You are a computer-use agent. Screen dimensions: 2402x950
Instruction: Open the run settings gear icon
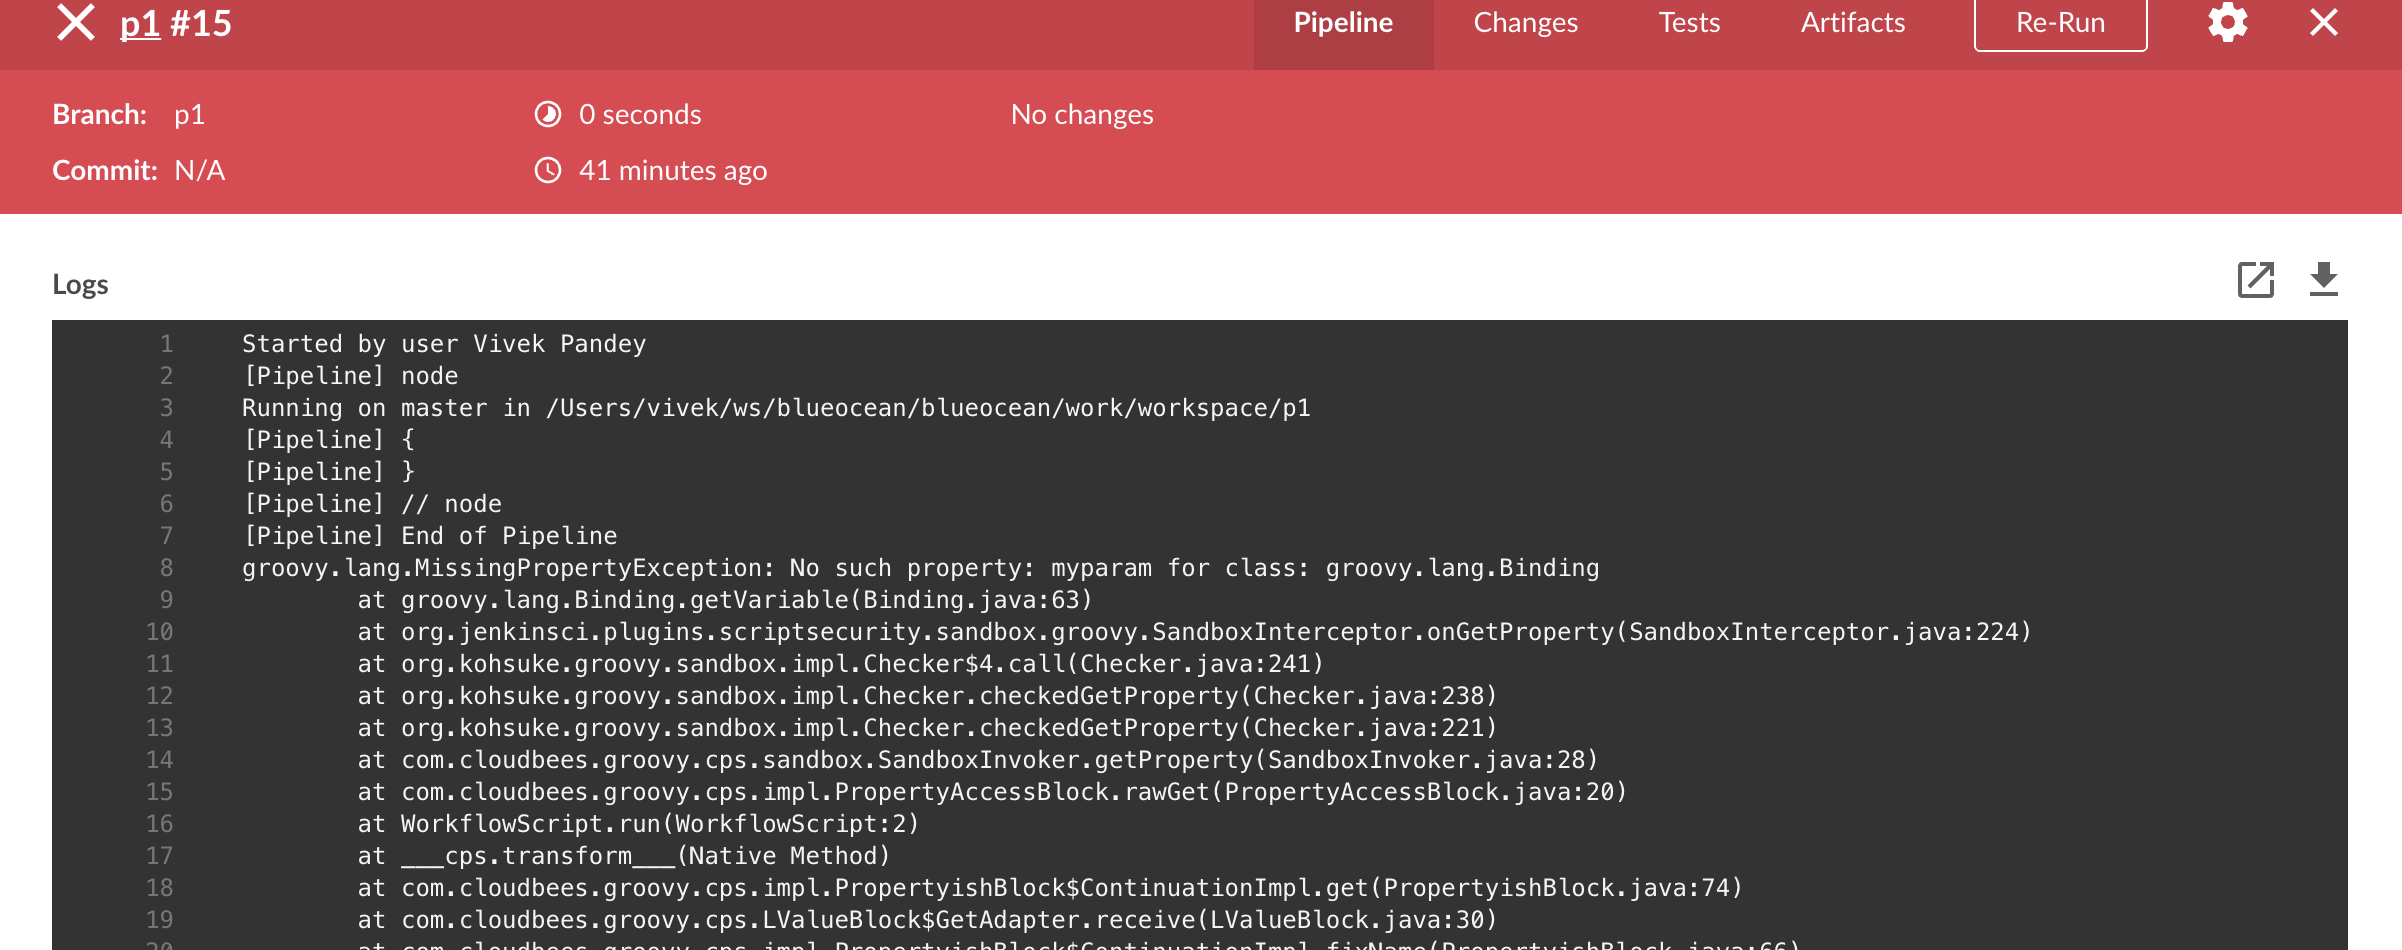pos(2227,23)
